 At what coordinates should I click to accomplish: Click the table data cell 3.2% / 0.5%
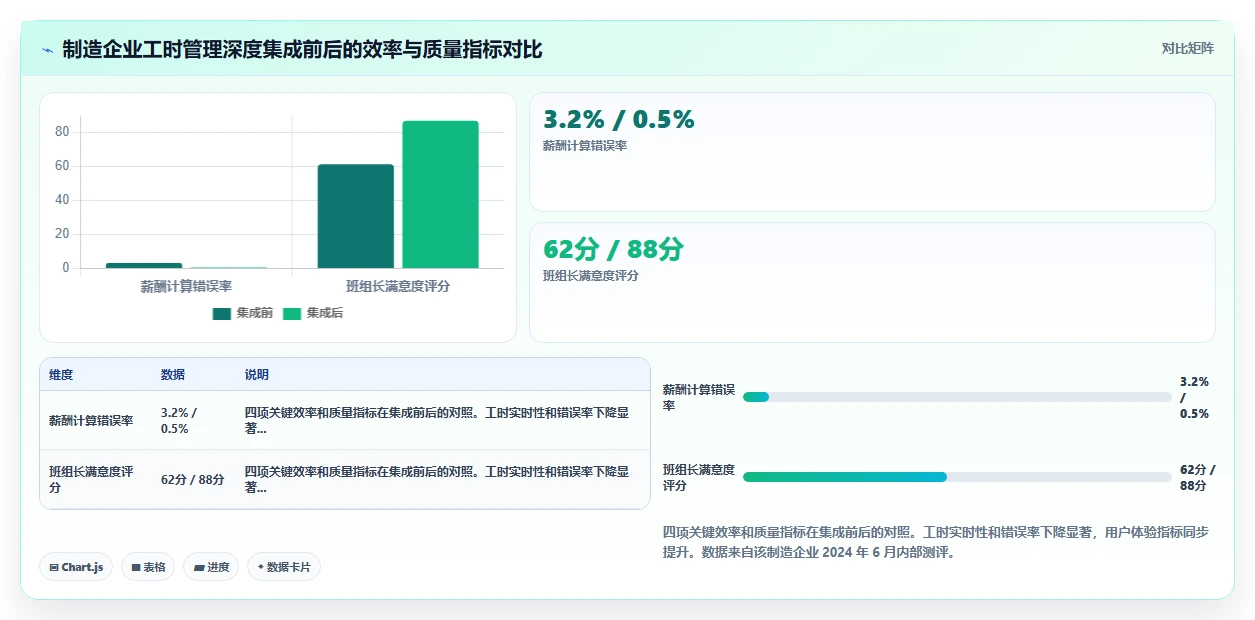coord(195,420)
